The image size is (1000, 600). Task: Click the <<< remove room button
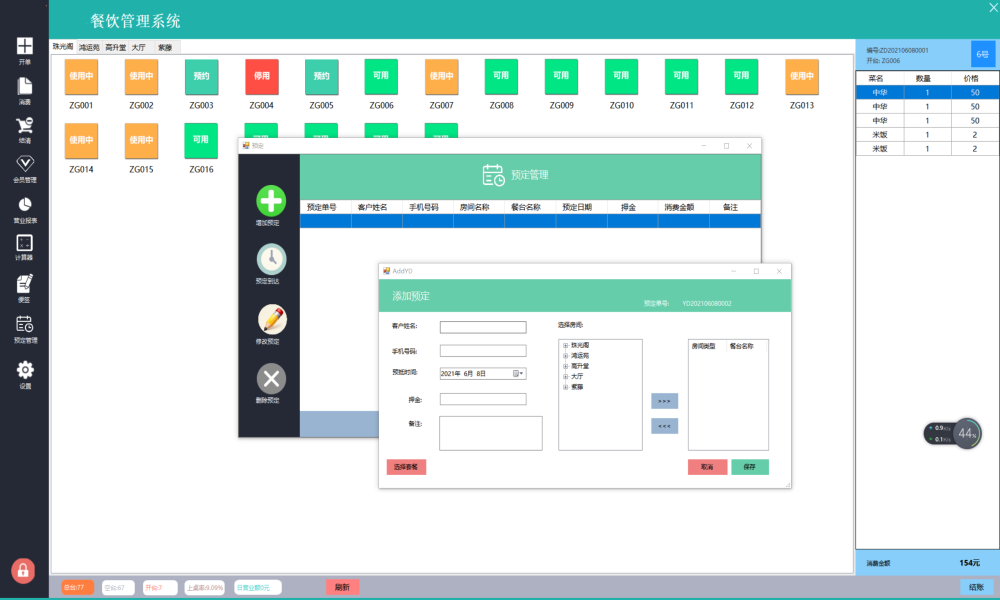coord(665,426)
